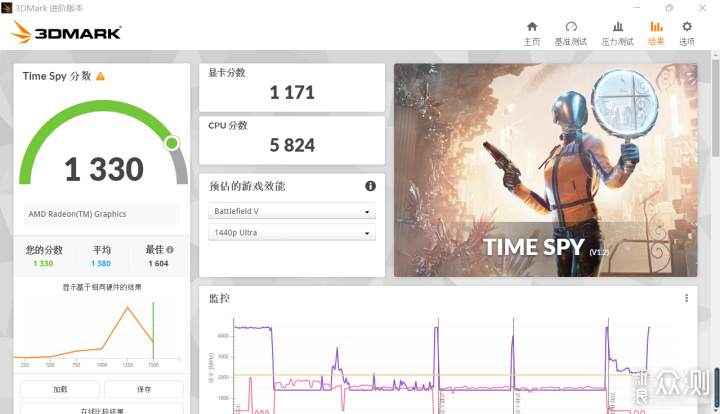The height and width of the screenshot is (414, 720).
Task: Restore the 3DMark window size
Action: [669, 8]
